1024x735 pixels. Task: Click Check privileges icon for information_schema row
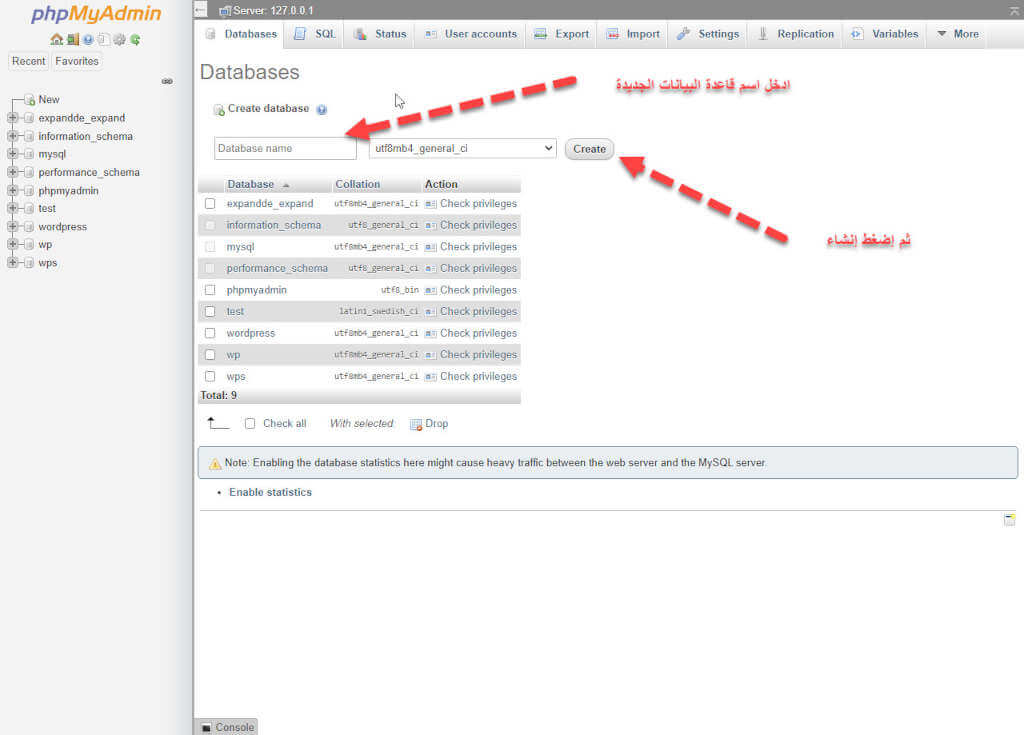(x=430, y=225)
